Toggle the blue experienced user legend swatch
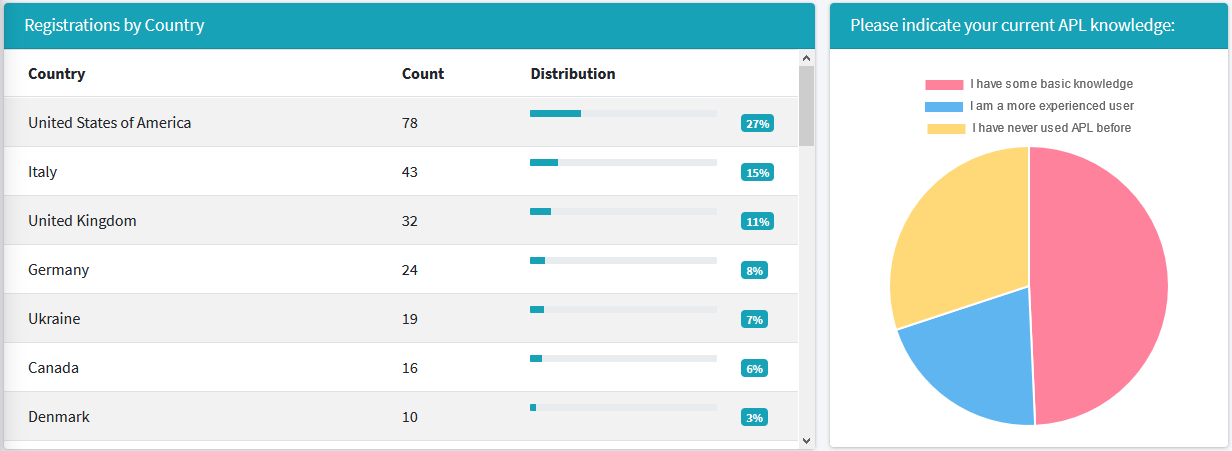 (x=944, y=106)
